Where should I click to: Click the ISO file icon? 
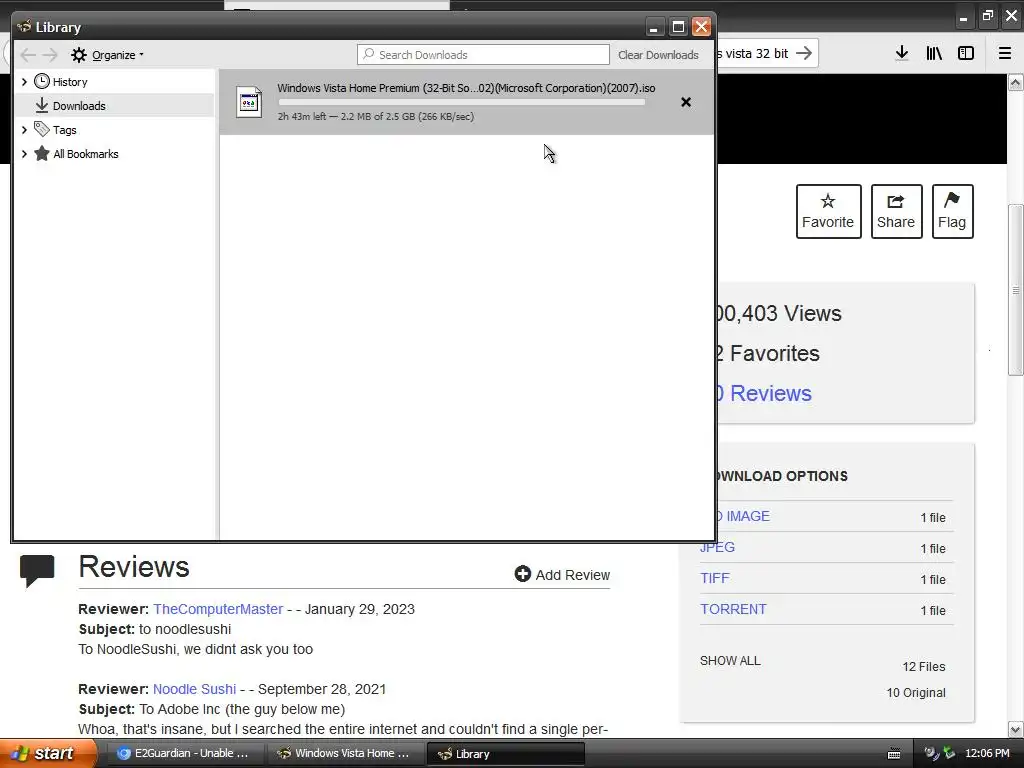pos(249,103)
